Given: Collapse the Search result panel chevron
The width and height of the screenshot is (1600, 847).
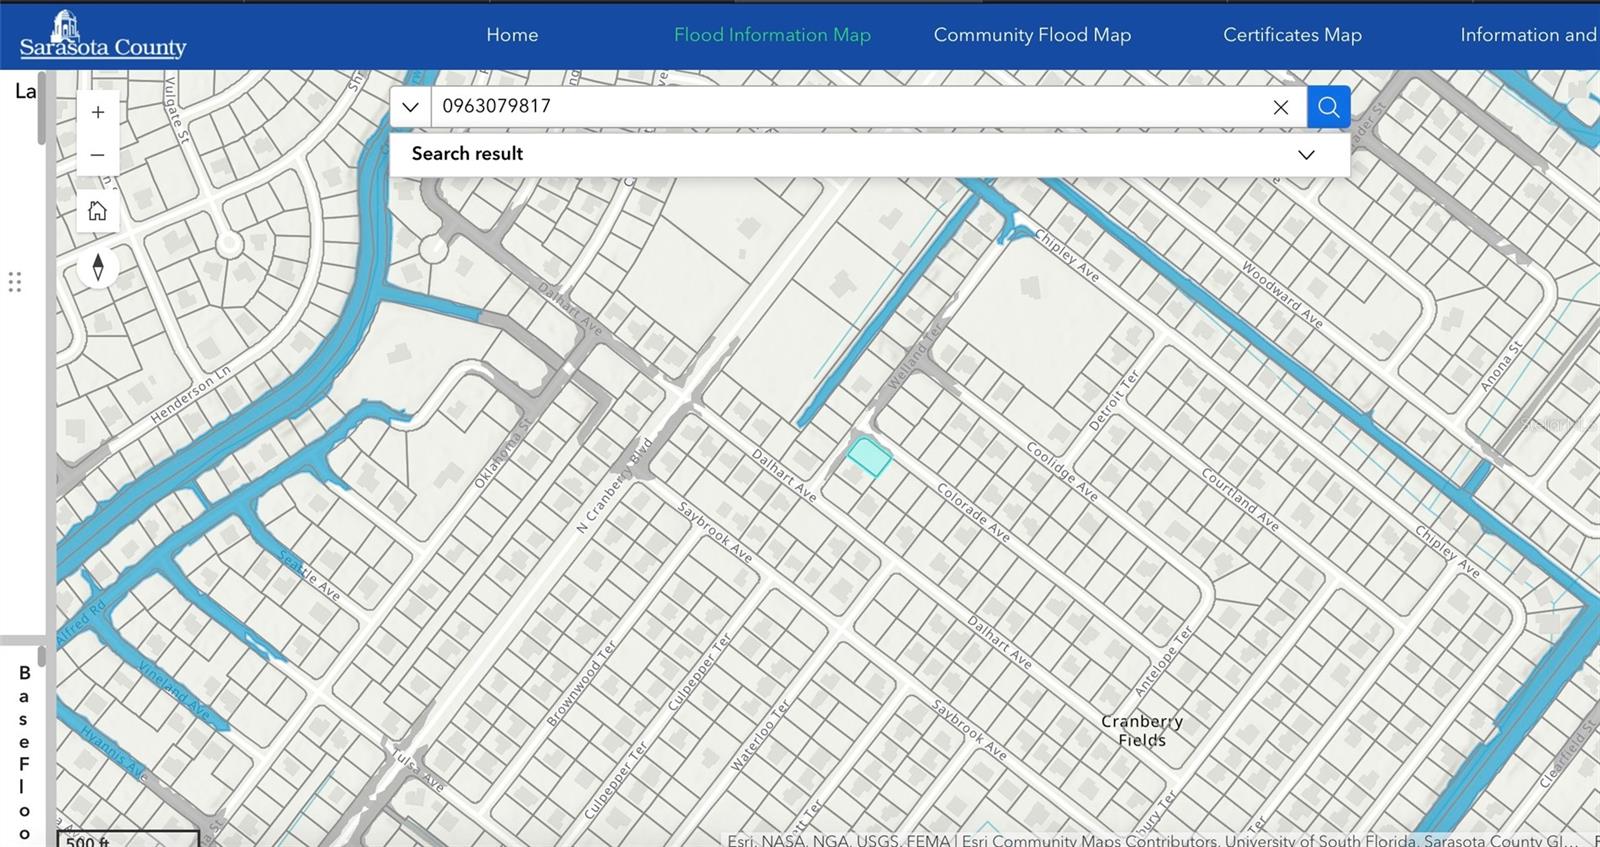Looking at the screenshot, I should [1305, 155].
